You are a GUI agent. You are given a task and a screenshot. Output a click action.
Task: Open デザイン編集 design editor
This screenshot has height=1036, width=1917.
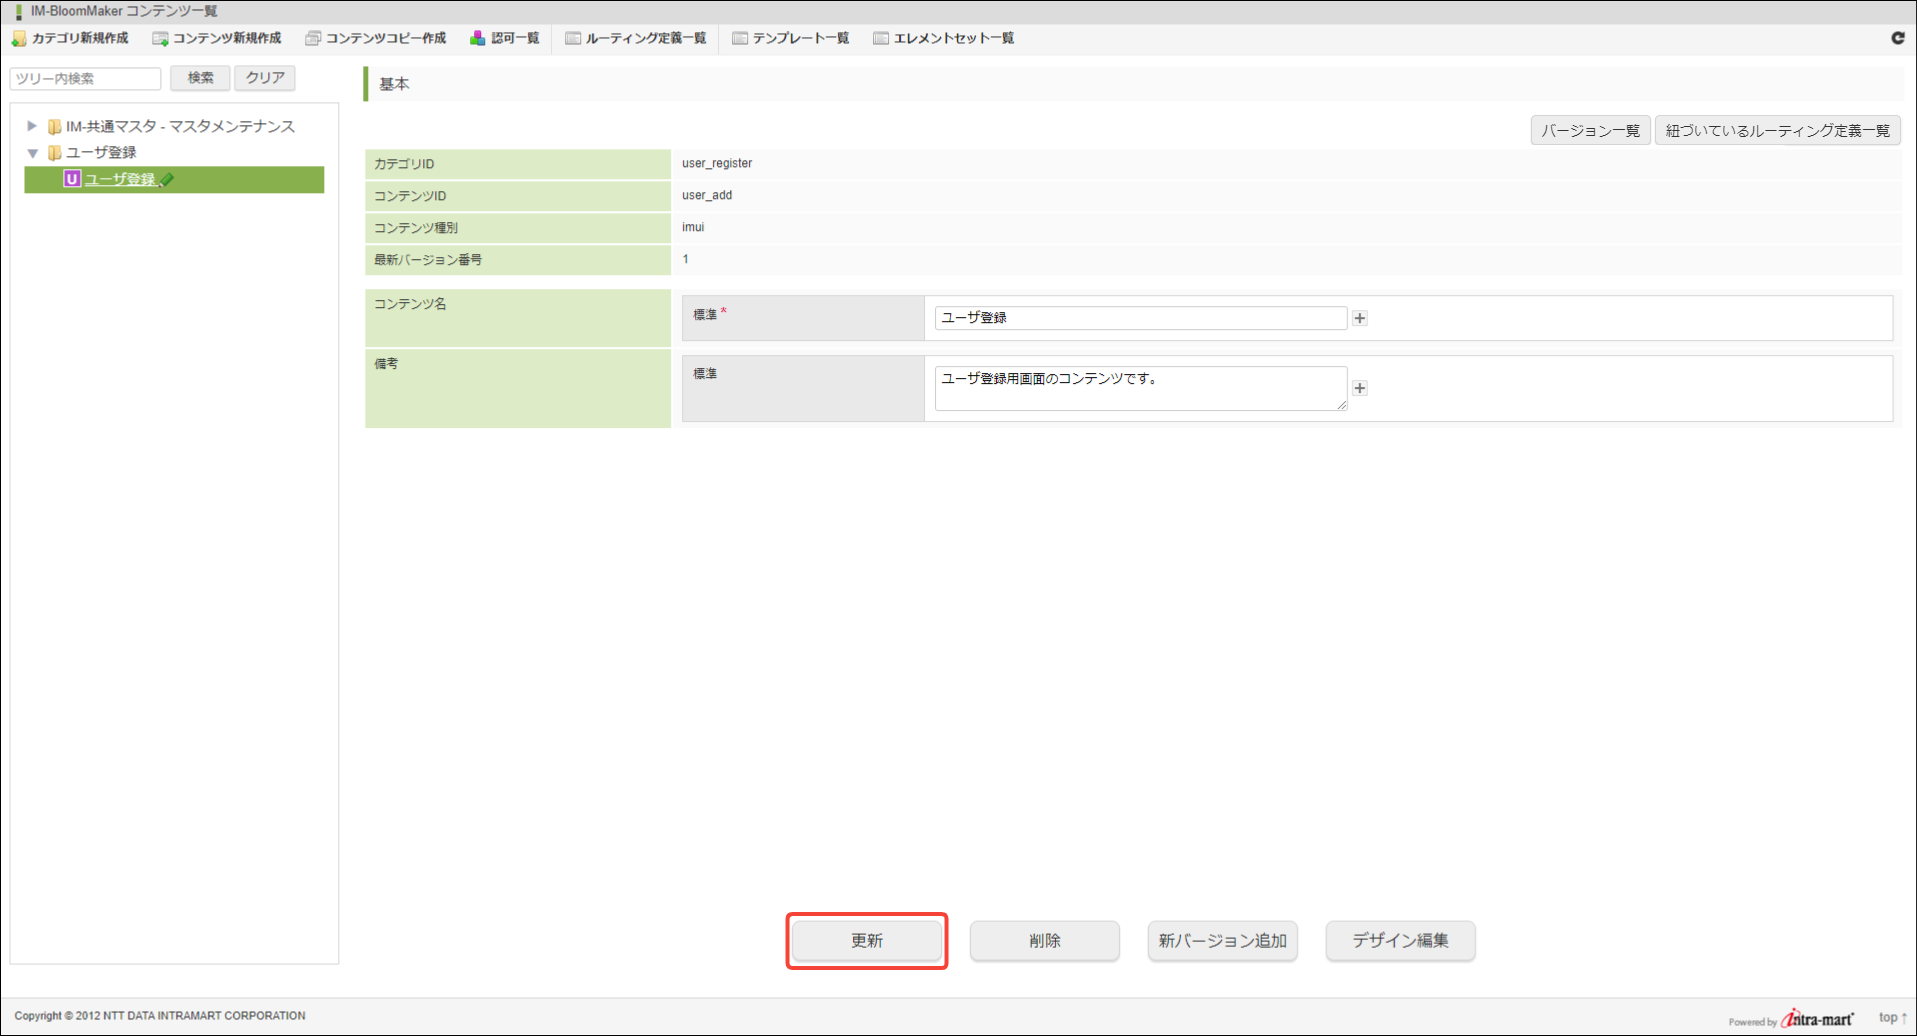coord(1400,940)
